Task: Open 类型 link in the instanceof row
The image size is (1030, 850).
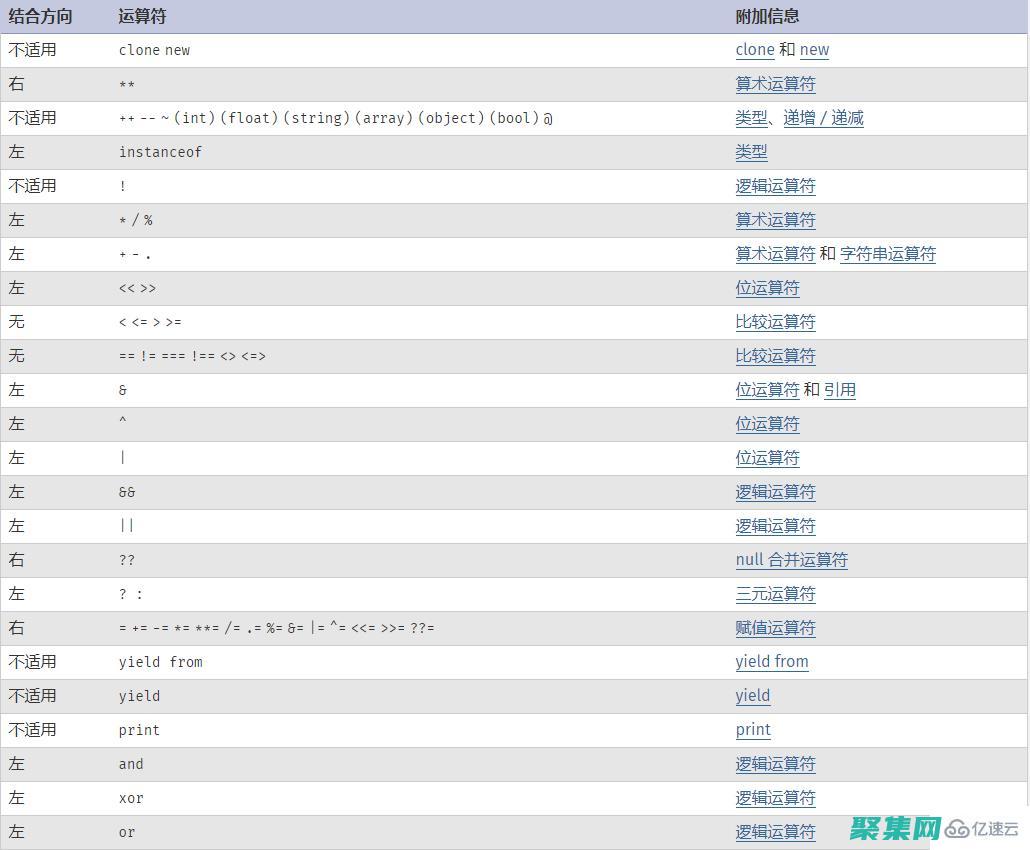Action: (x=751, y=152)
